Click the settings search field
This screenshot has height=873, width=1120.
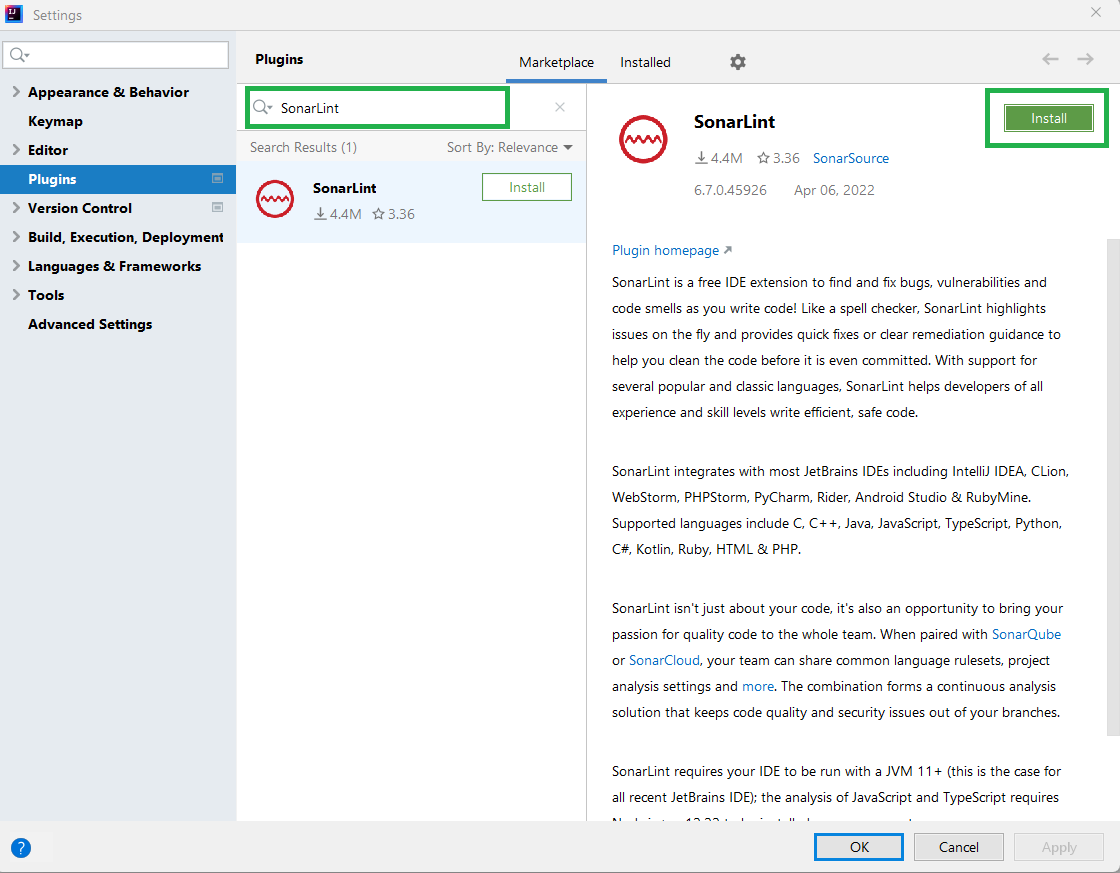point(116,55)
